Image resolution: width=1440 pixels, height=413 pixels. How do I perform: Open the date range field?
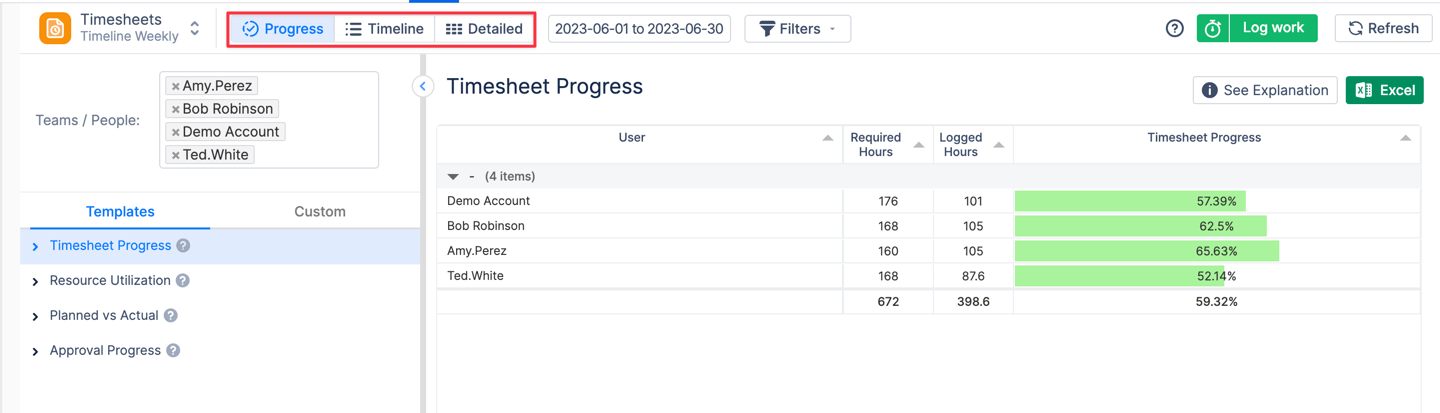coord(639,29)
